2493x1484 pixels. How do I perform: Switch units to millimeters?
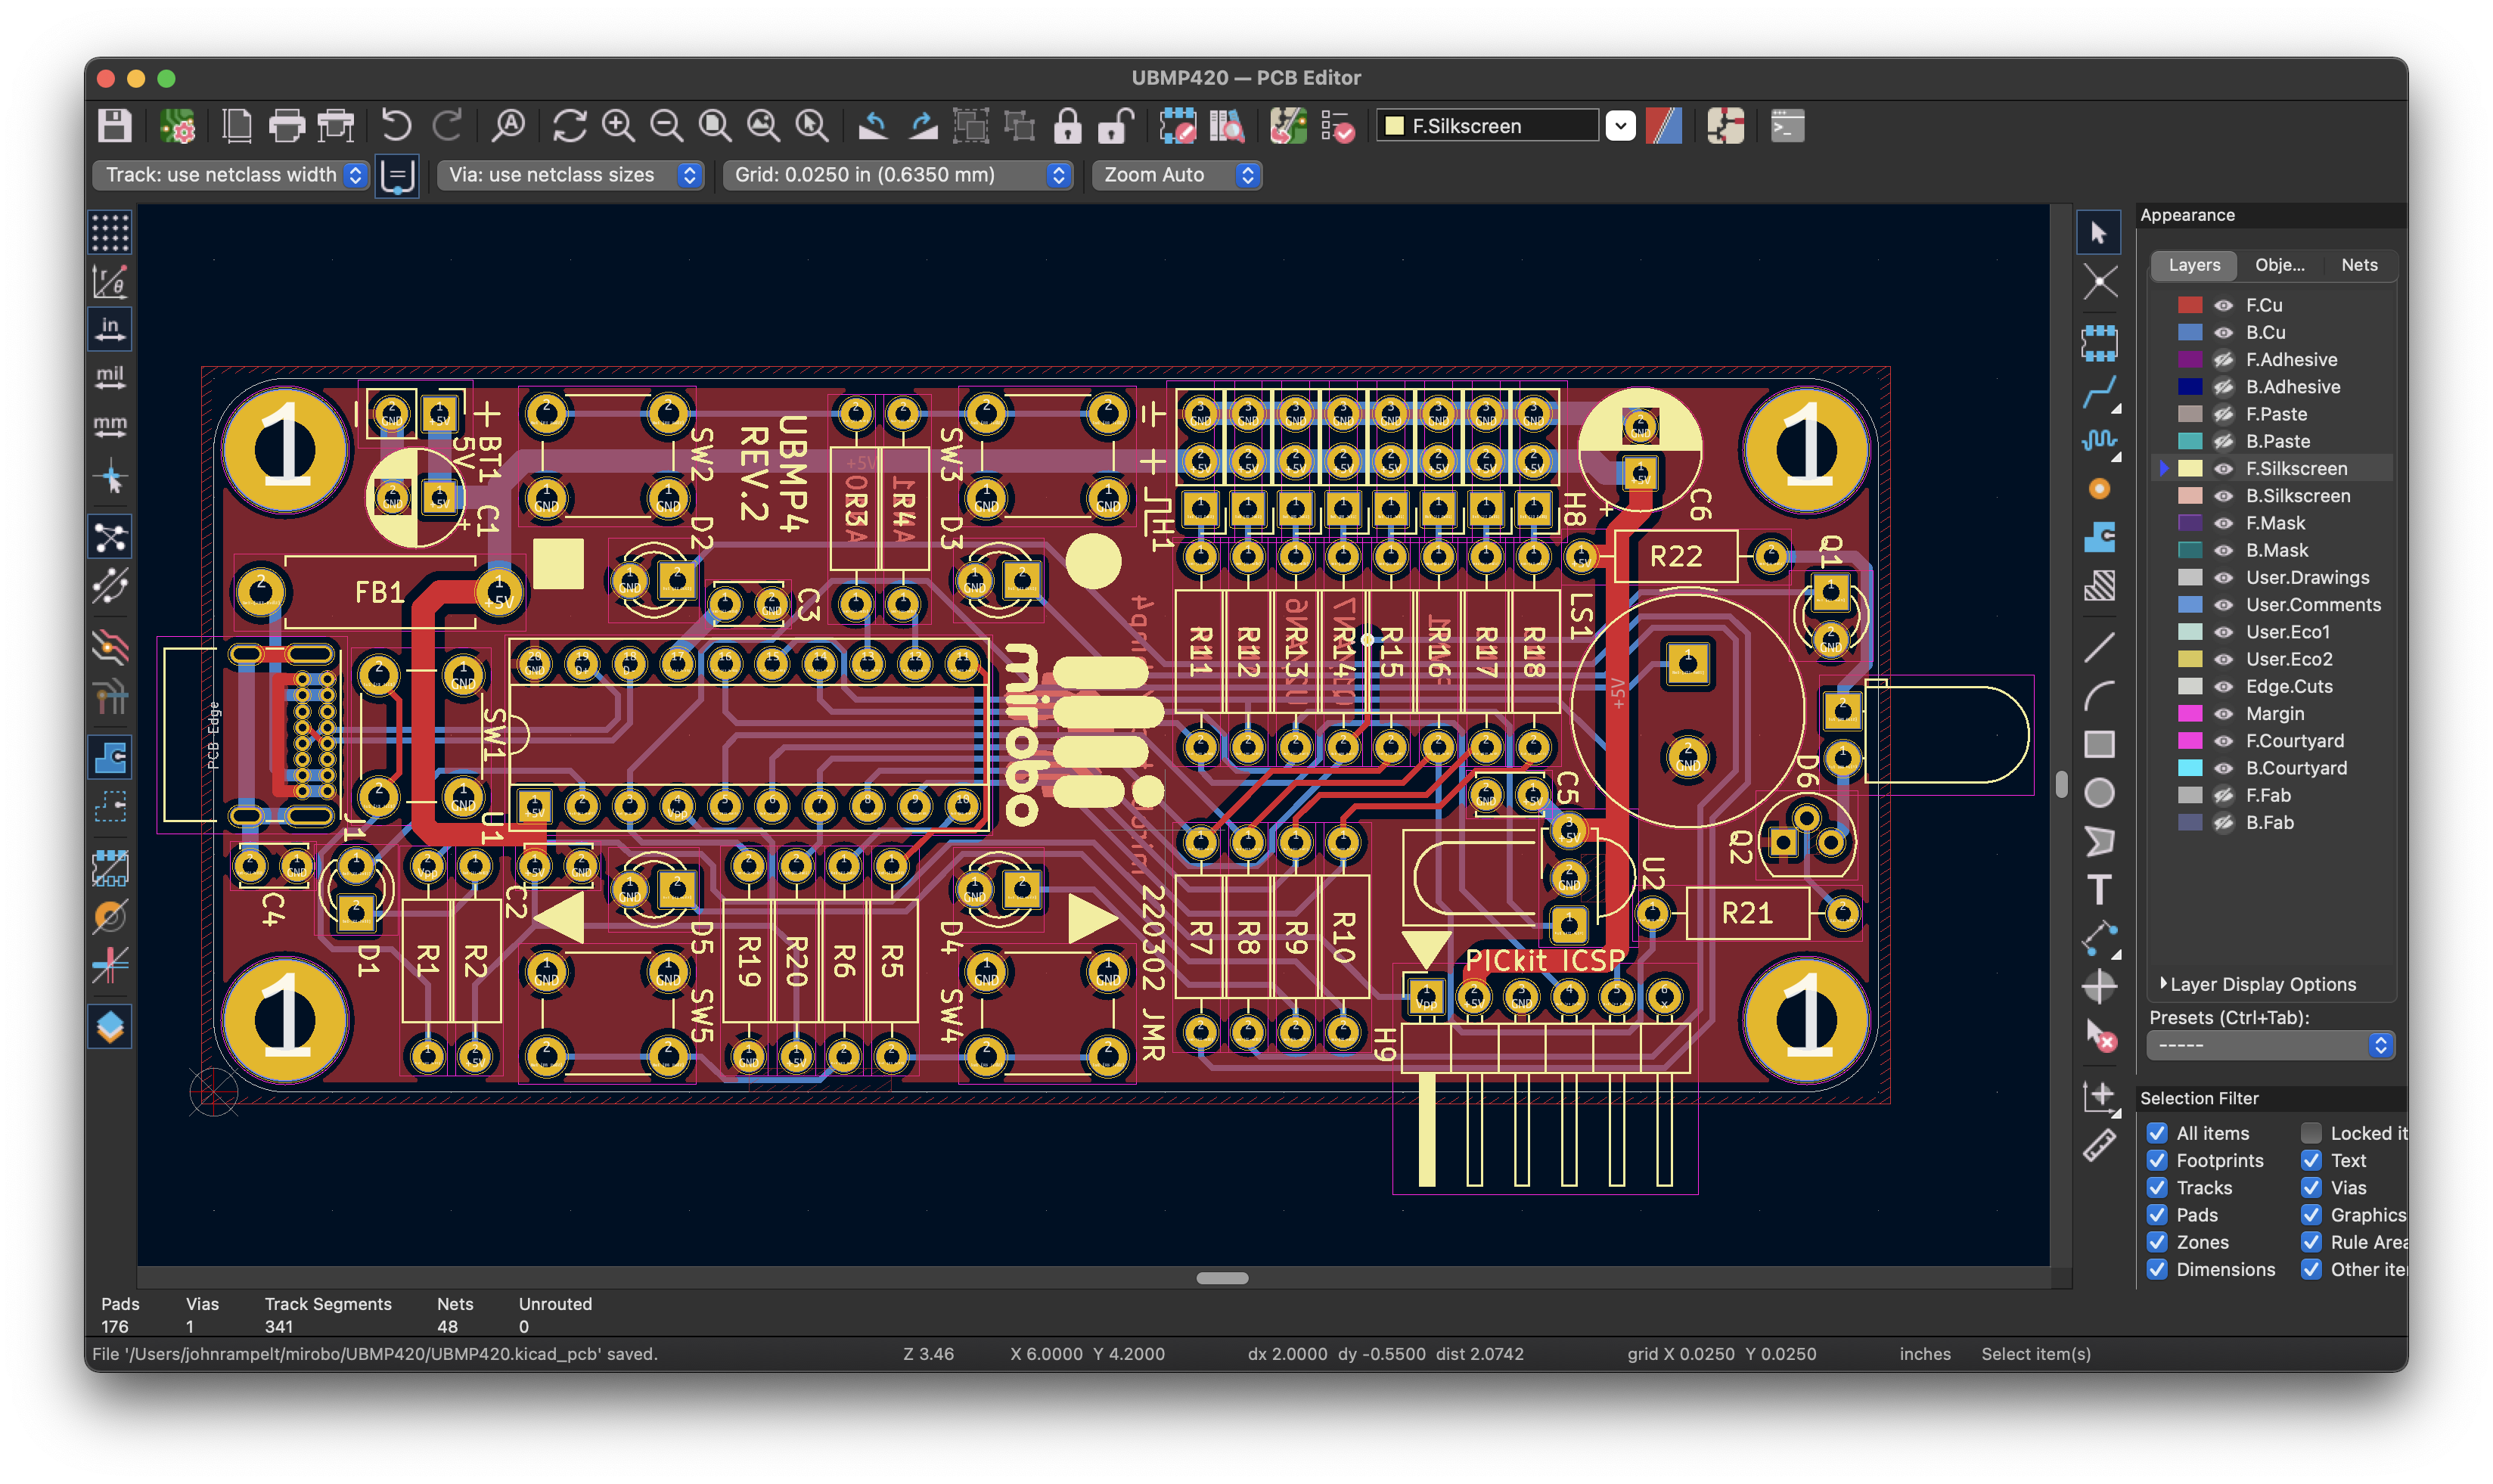(x=110, y=426)
